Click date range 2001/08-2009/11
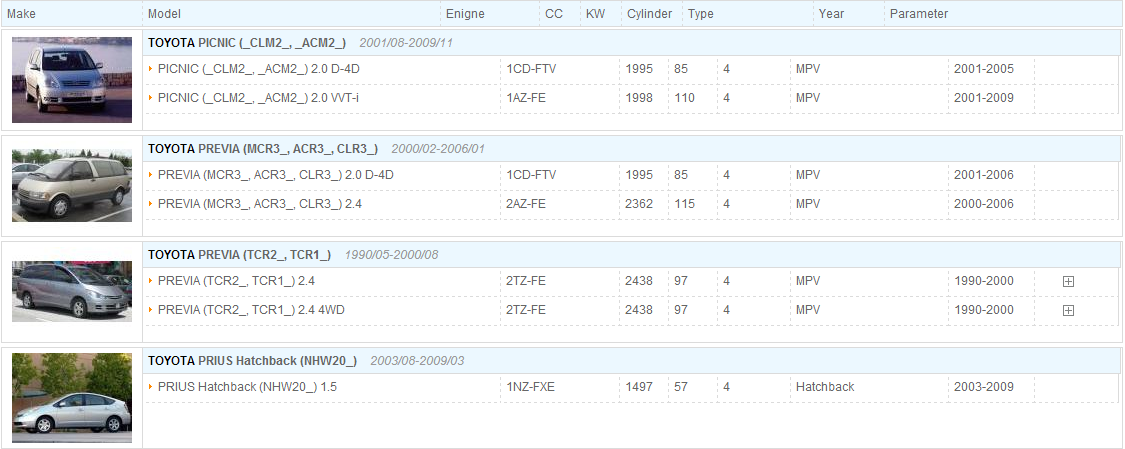 [x=406, y=43]
